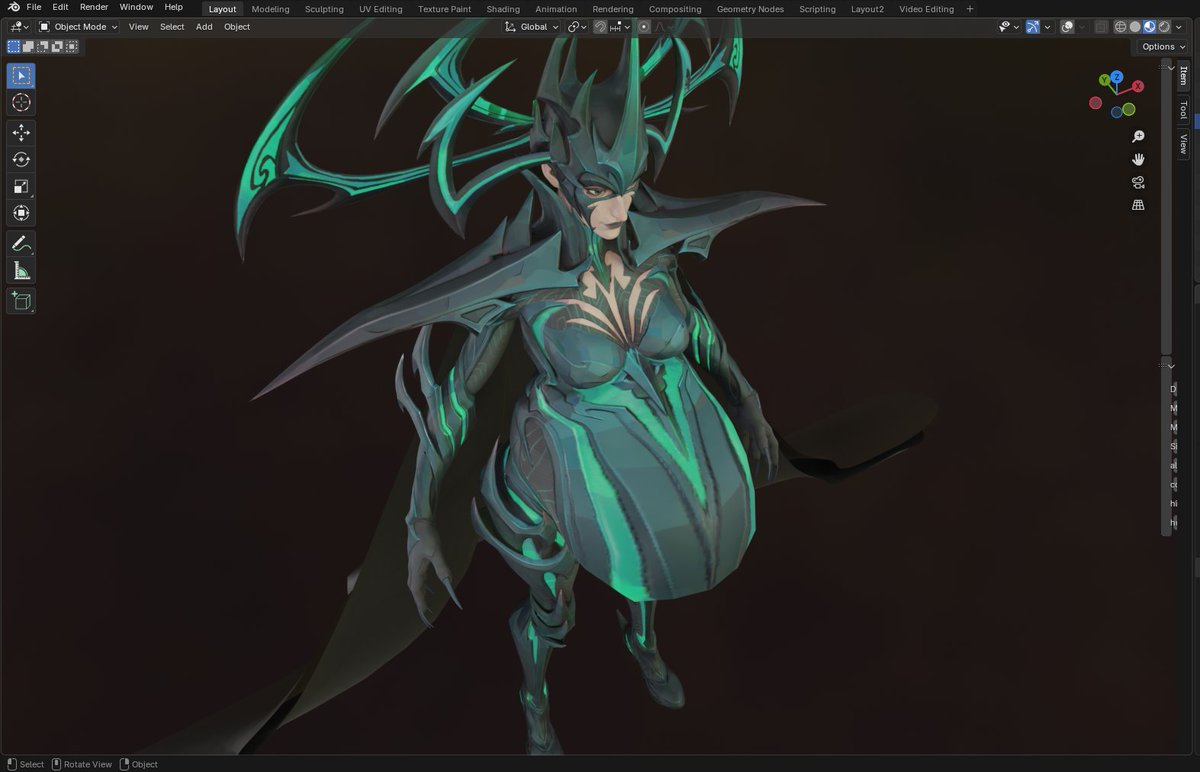This screenshot has width=1200, height=772.
Task: Switch to Texture Paint workspace
Action: coord(444,9)
